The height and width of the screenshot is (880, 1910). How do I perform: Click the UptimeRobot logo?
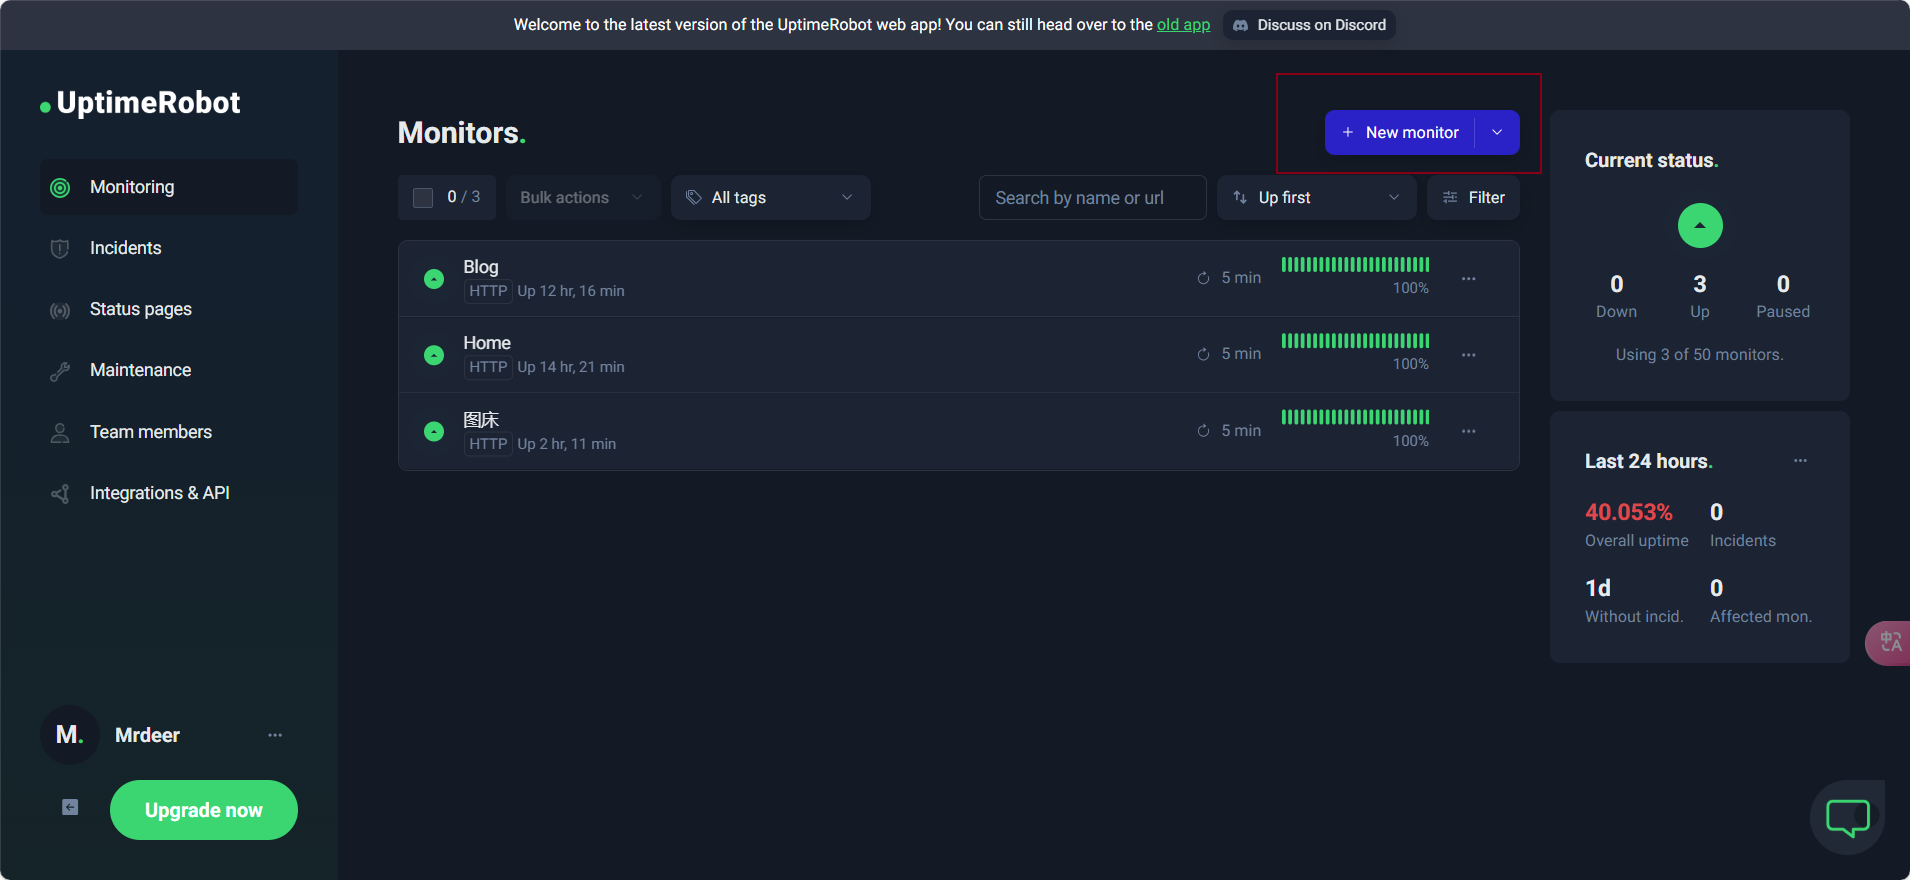[x=140, y=103]
